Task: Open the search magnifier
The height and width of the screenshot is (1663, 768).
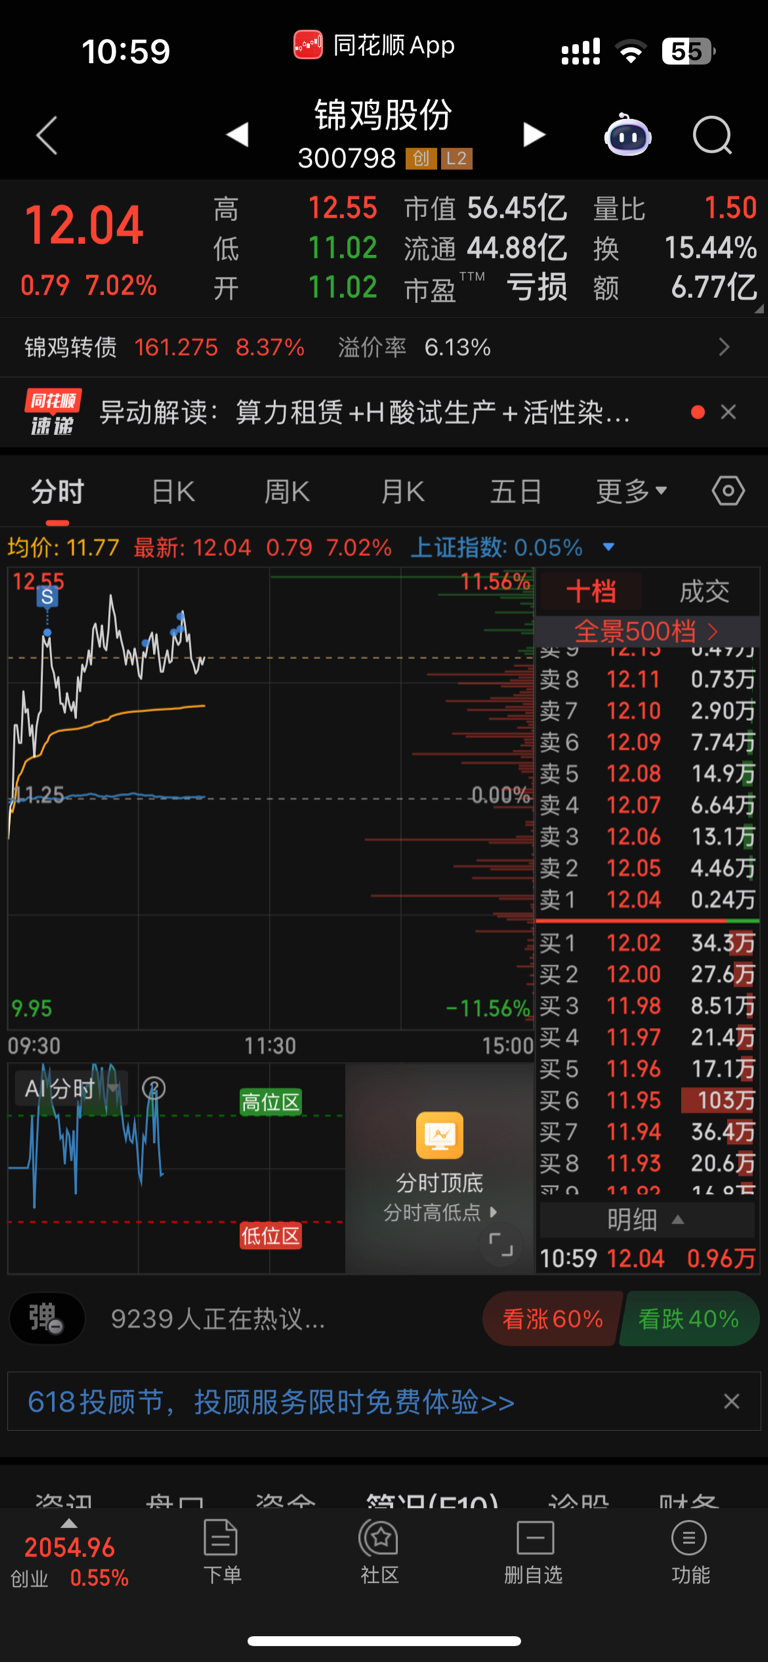Action: point(713,135)
